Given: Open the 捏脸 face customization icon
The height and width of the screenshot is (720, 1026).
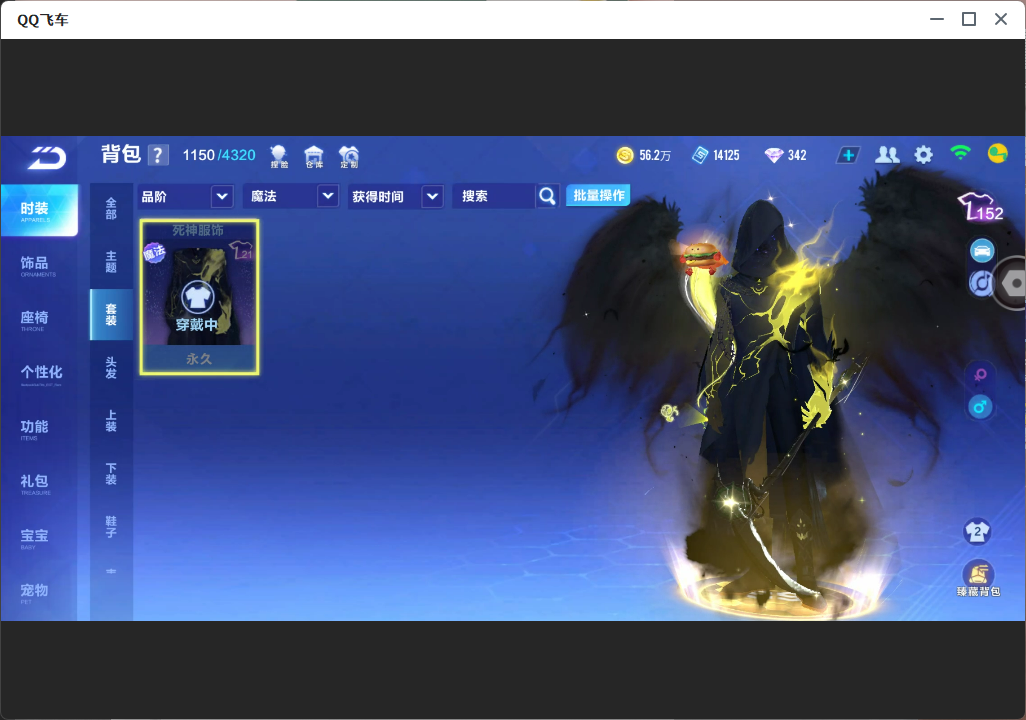Looking at the screenshot, I should (279, 156).
